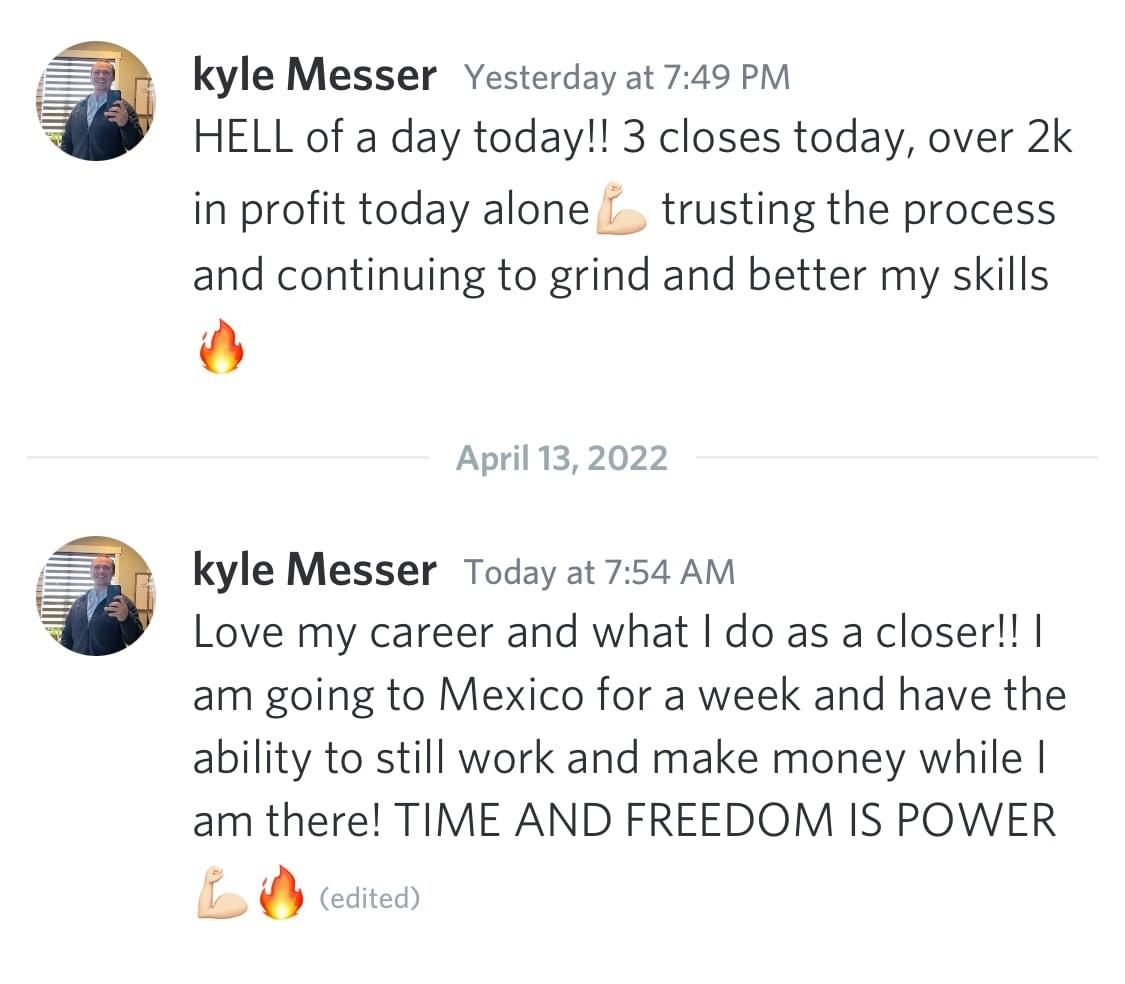Click the text "TIME AND FREEDOM IS POWER"
The height and width of the screenshot is (984, 1125).
coord(726,822)
